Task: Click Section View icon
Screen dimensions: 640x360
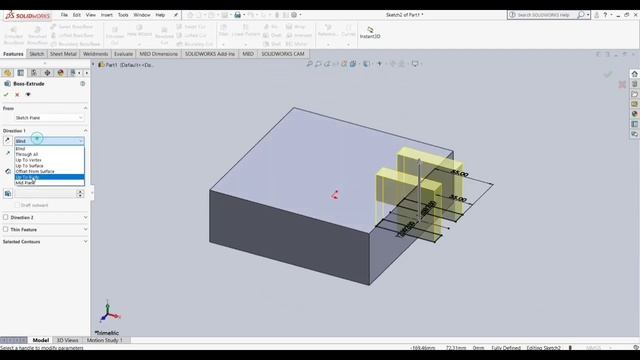Action: pyautogui.click(x=344, y=64)
